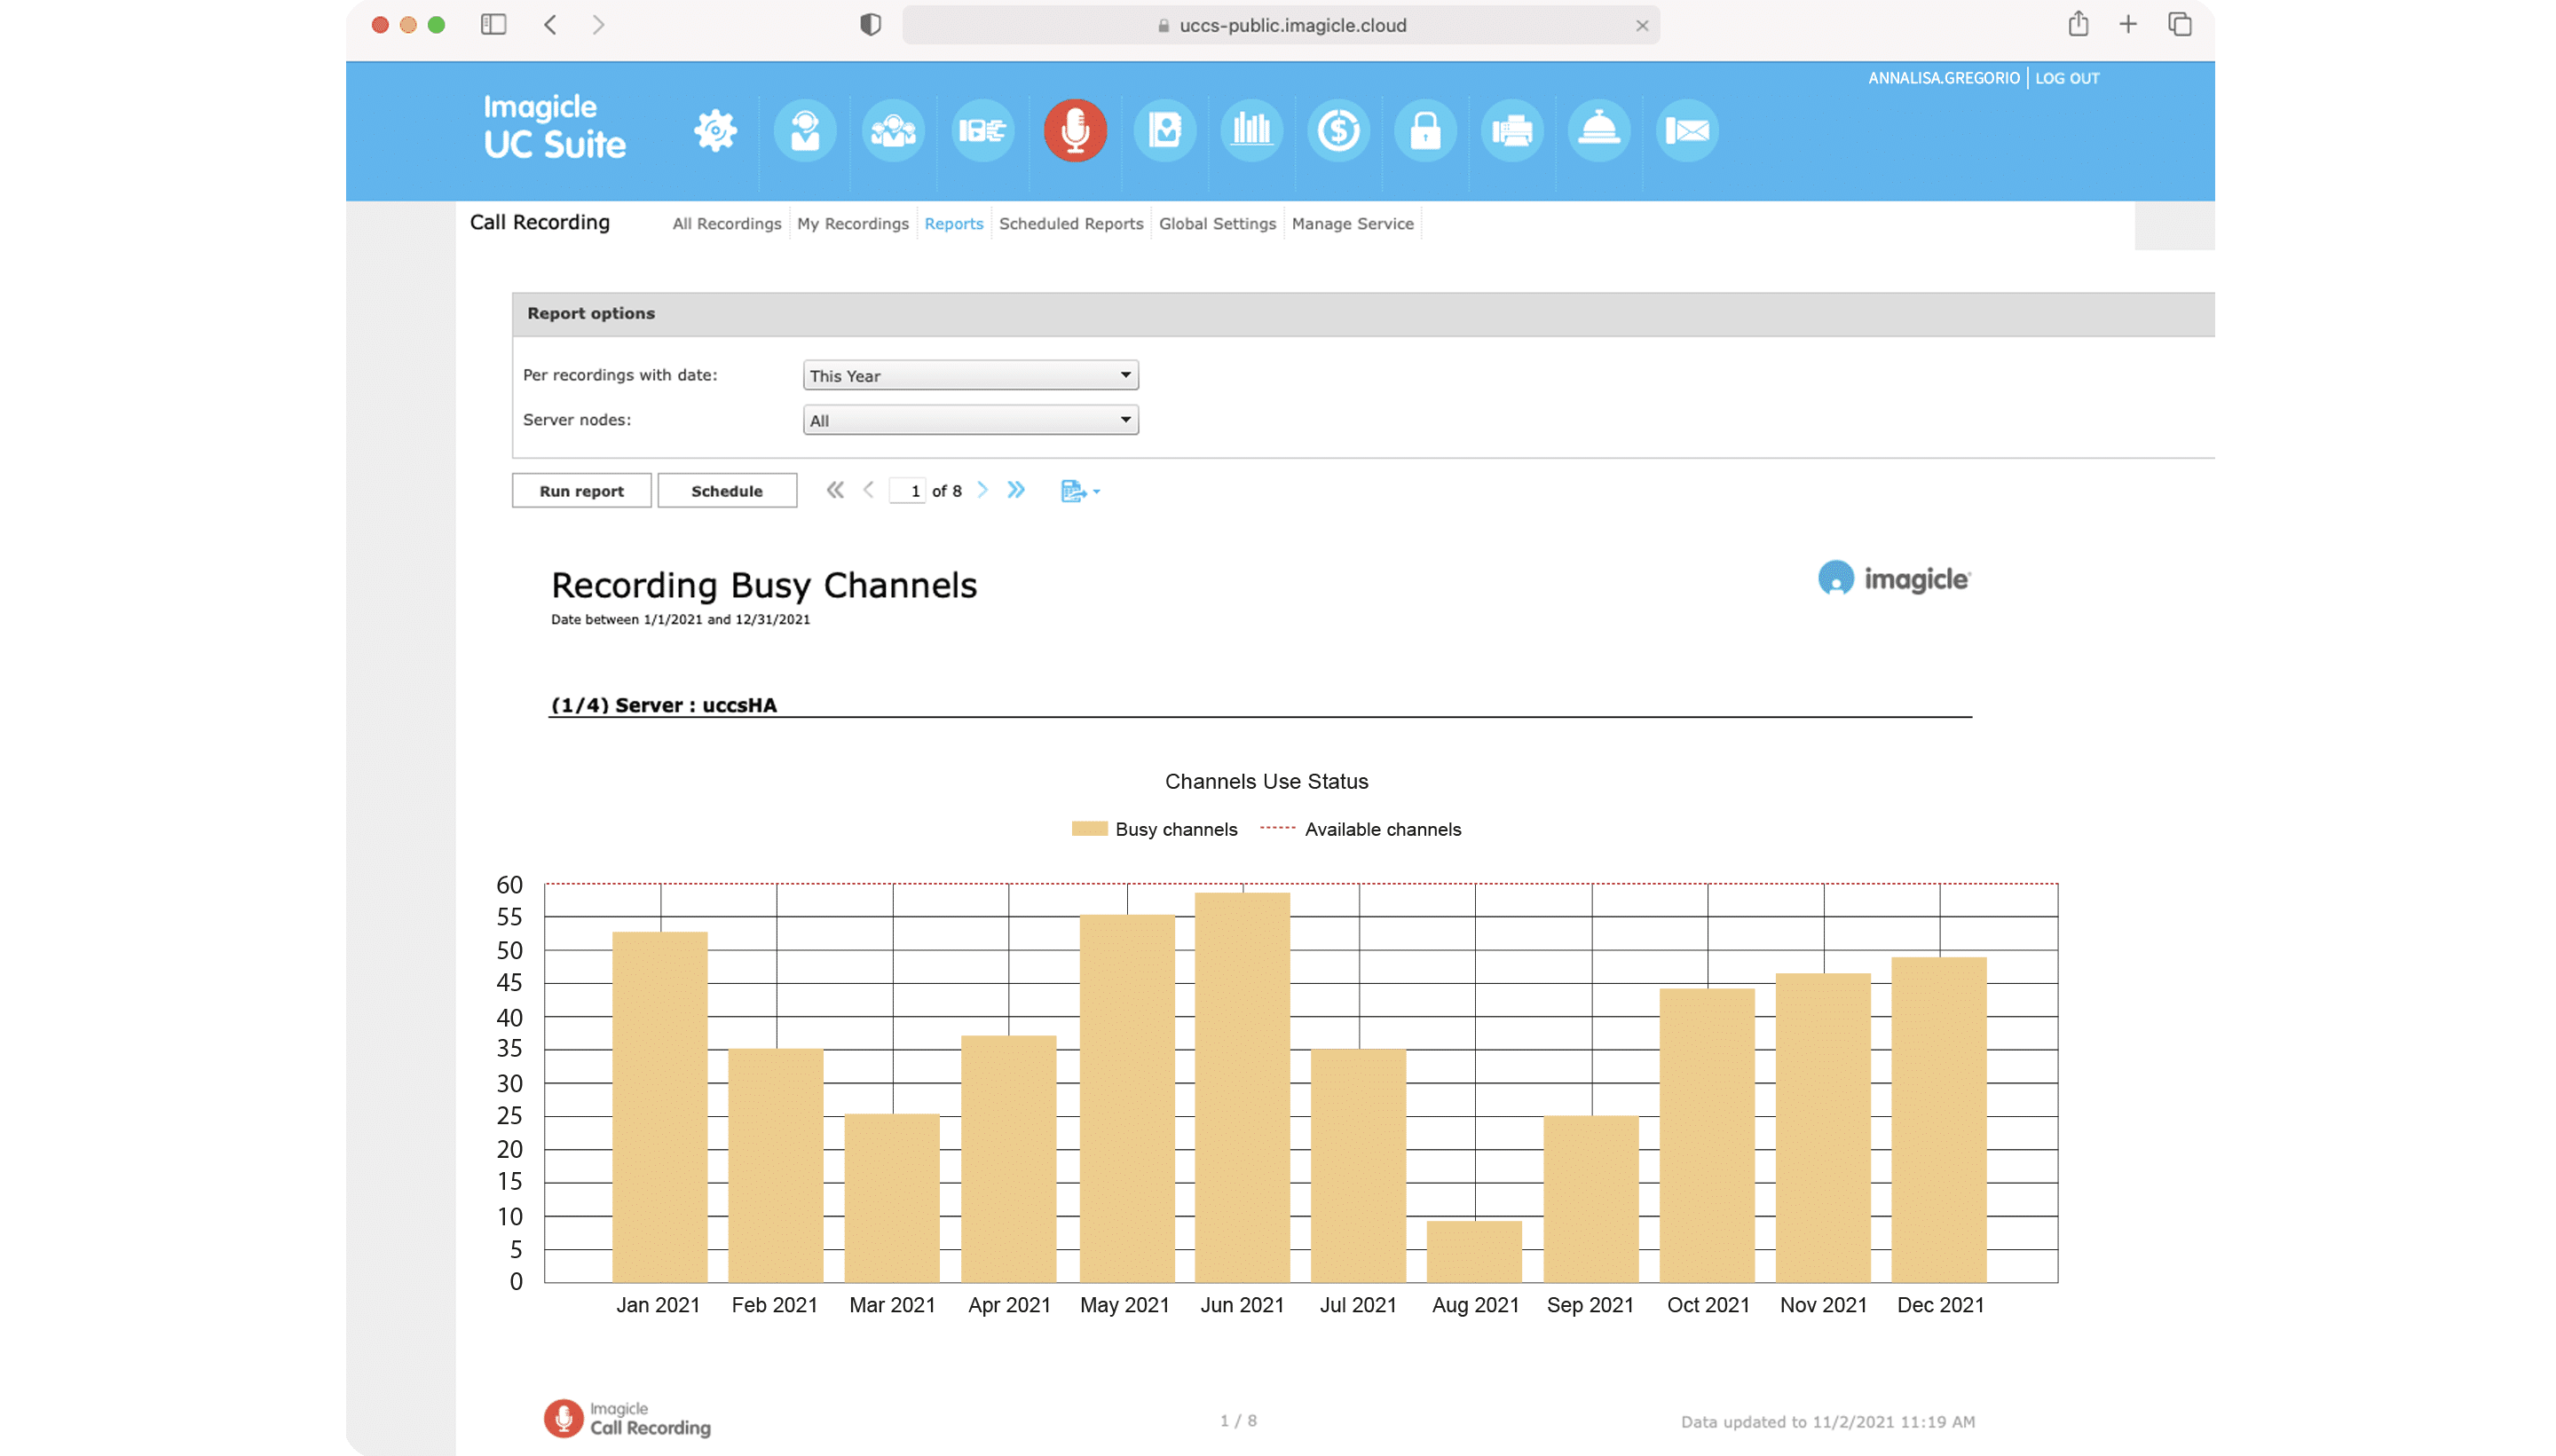Open the fax printer icon
2556x1456 pixels.
point(1512,131)
